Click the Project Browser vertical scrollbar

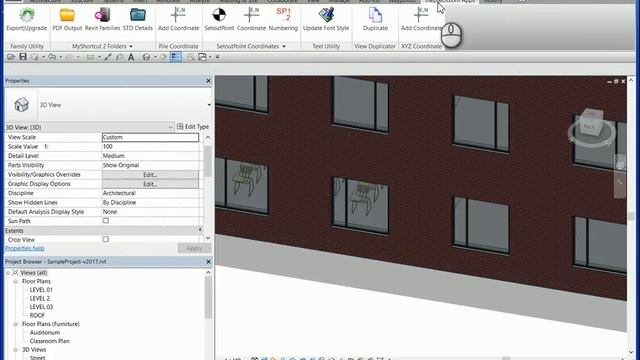point(208,297)
